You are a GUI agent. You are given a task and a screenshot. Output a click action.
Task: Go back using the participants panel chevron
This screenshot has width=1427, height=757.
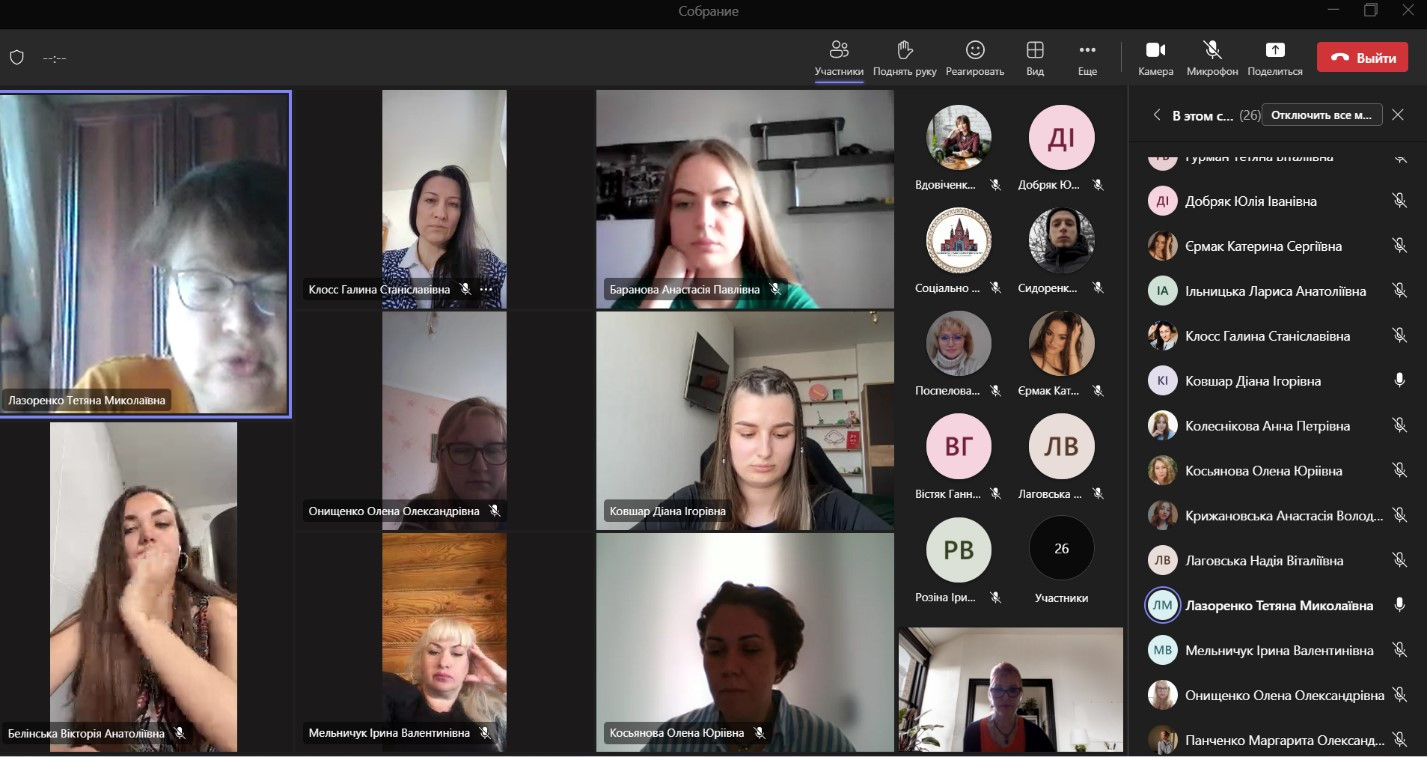tap(1157, 115)
